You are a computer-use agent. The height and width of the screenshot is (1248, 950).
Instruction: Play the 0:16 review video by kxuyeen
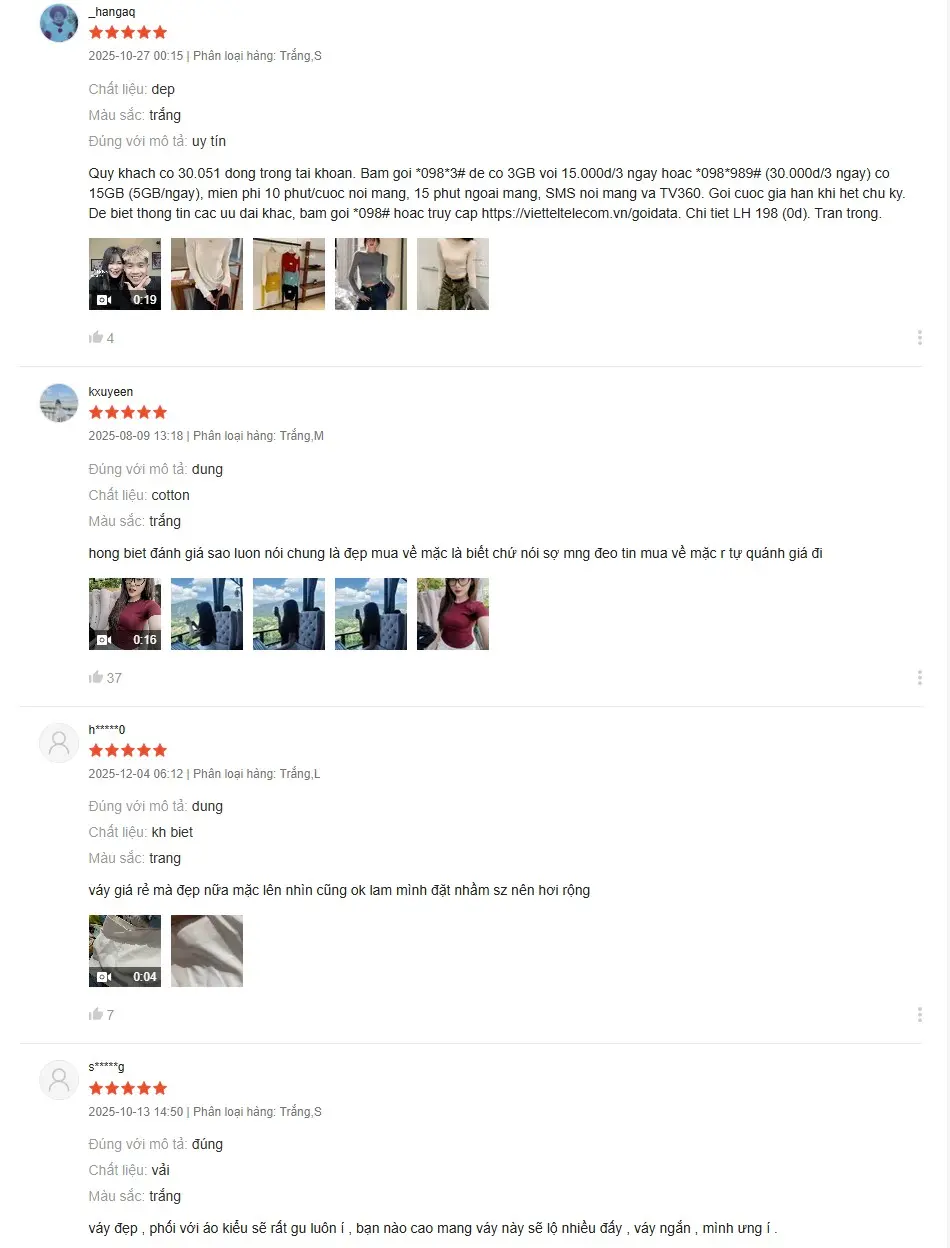pyautogui.click(x=125, y=614)
